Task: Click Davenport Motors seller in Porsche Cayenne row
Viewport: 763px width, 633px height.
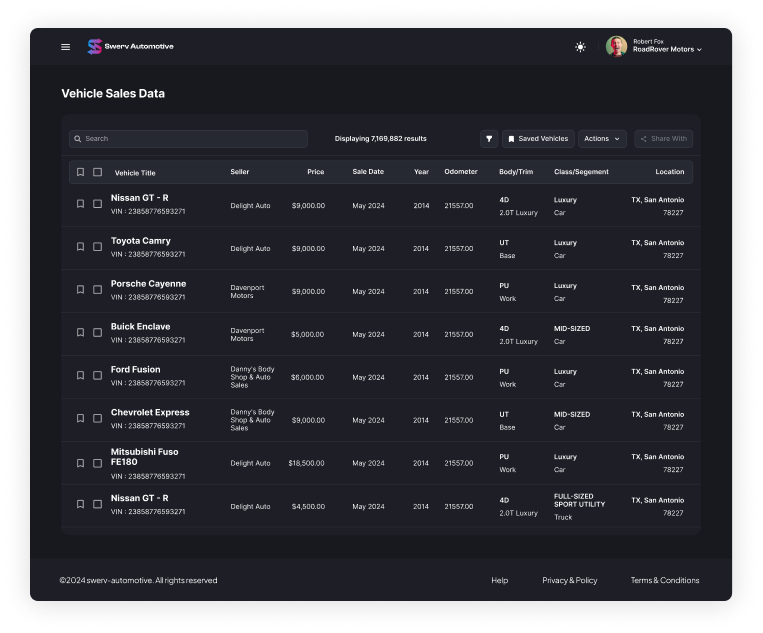Action: coord(247,291)
